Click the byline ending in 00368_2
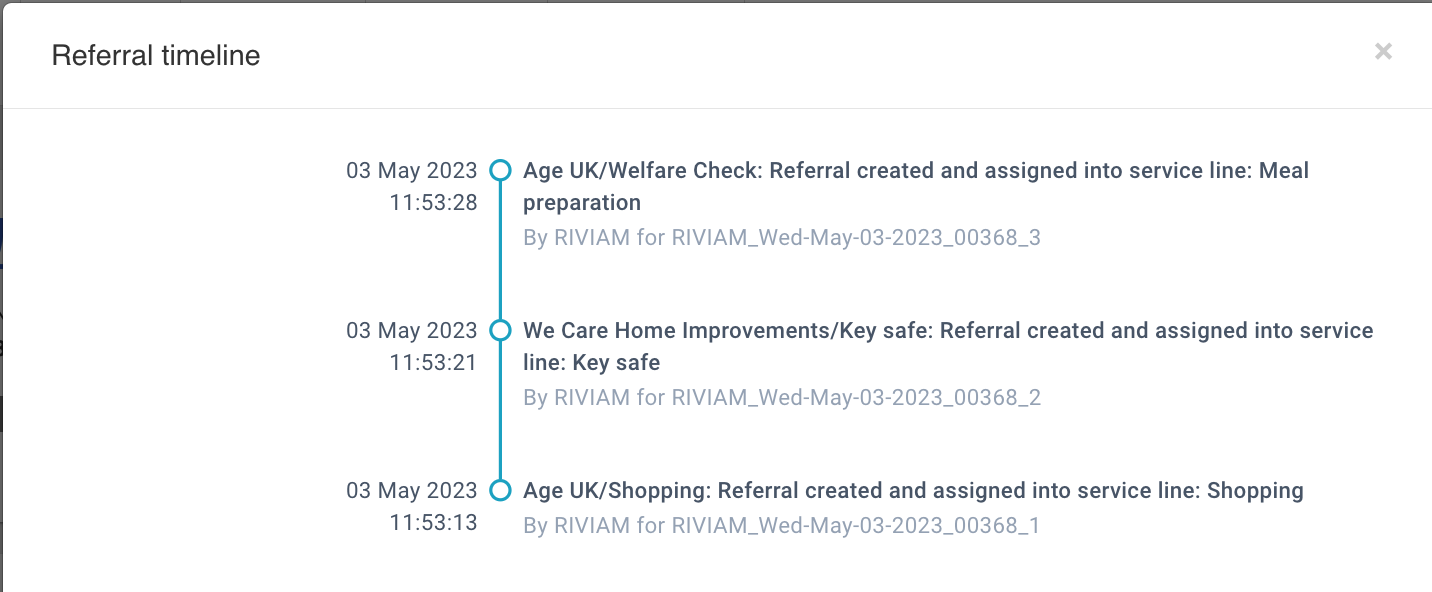The image size is (1432, 592). coord(782,398)
